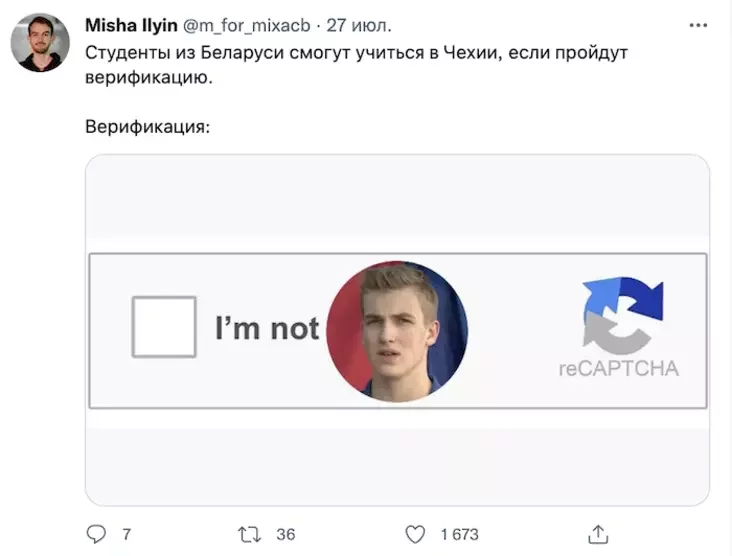Click the like count 1 673
The width and height of the screenshot is (732, 556).
pos(459,534)
